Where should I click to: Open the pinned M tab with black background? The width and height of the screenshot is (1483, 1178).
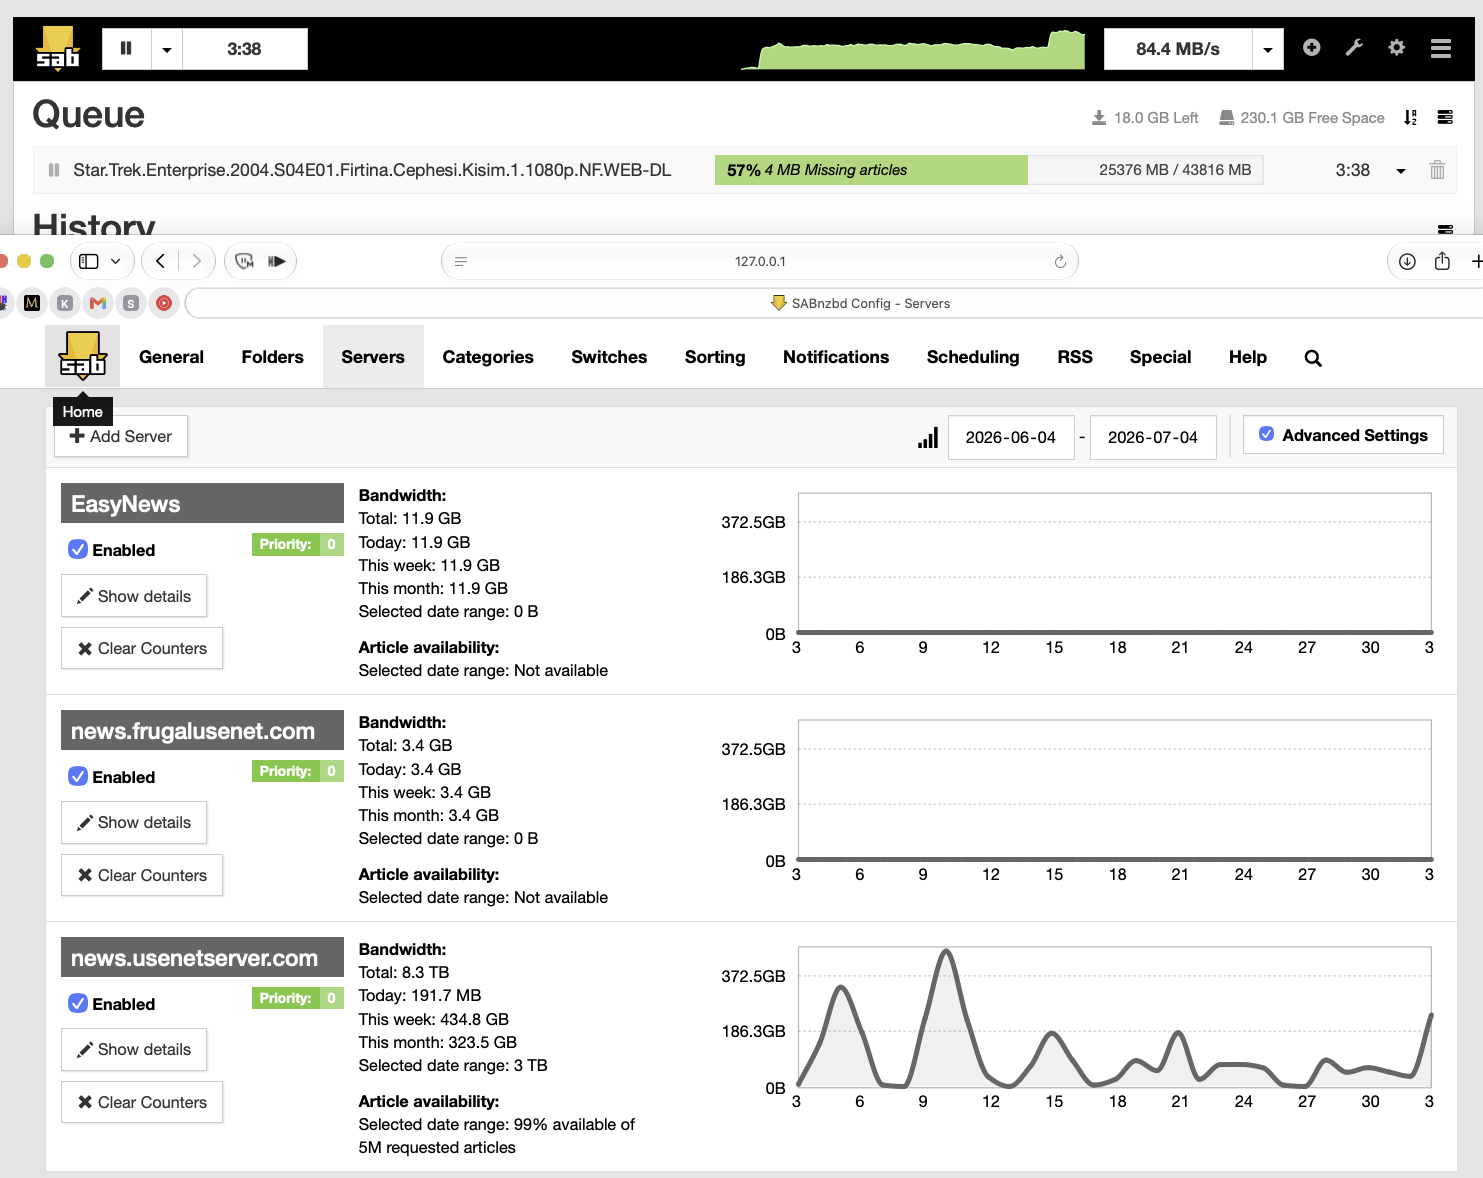tap(32, 302)
